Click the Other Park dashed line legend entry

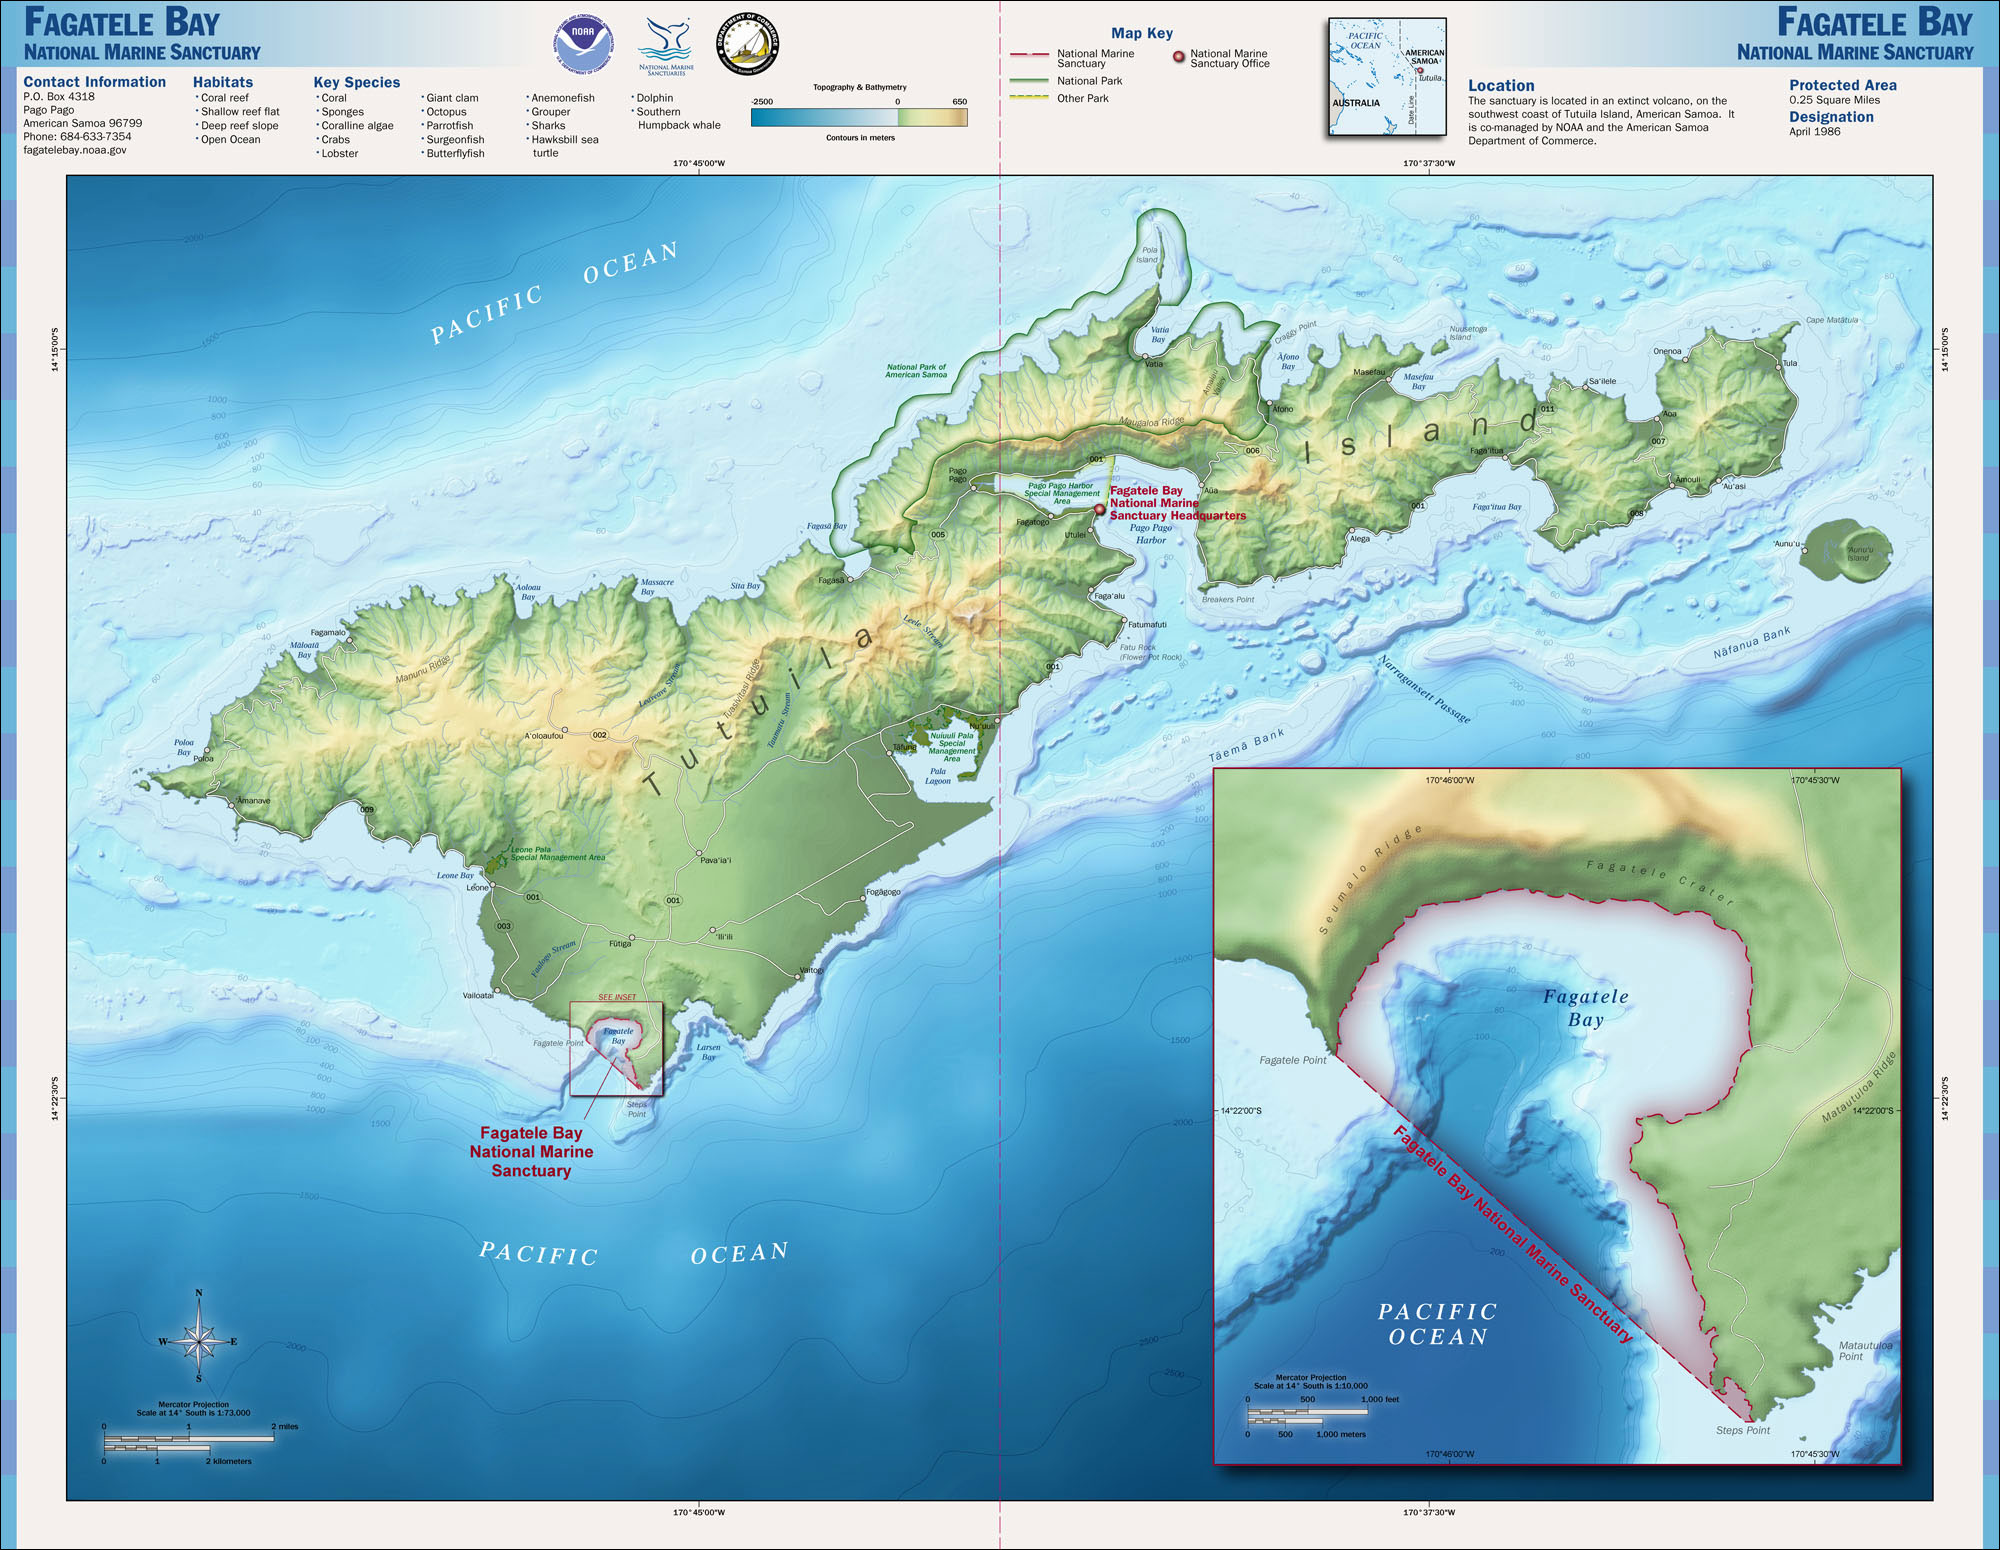pyautogui.click(x=1029, y=98)
